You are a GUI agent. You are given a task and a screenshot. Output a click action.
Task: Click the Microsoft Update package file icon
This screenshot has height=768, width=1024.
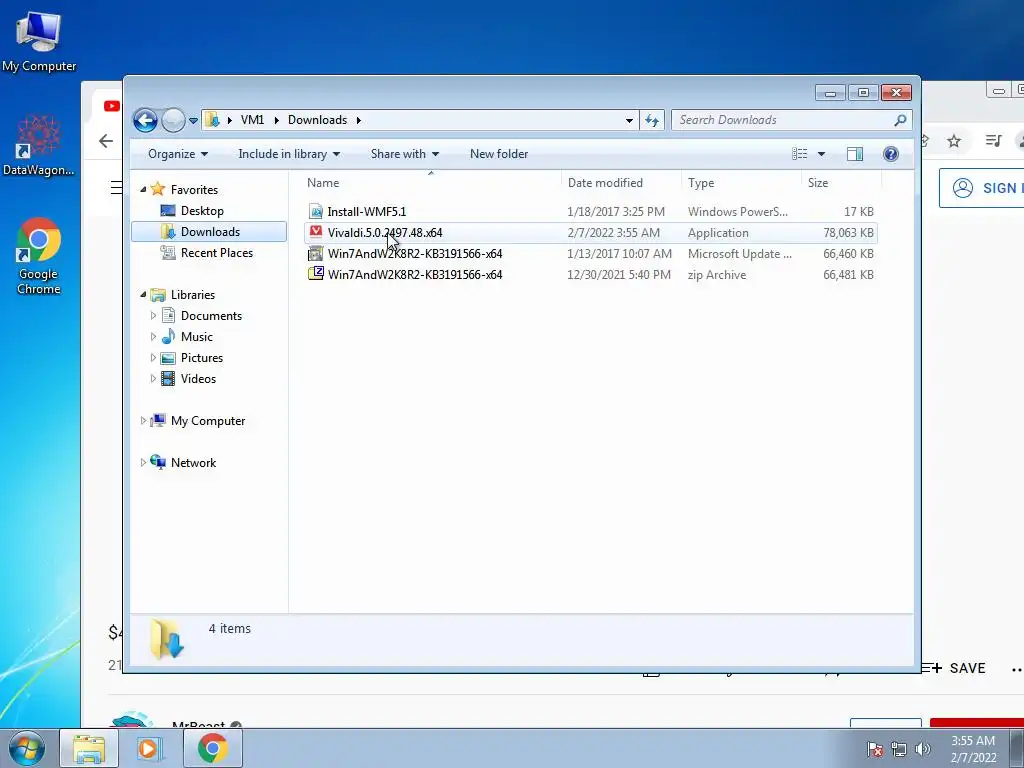point(316,253)
